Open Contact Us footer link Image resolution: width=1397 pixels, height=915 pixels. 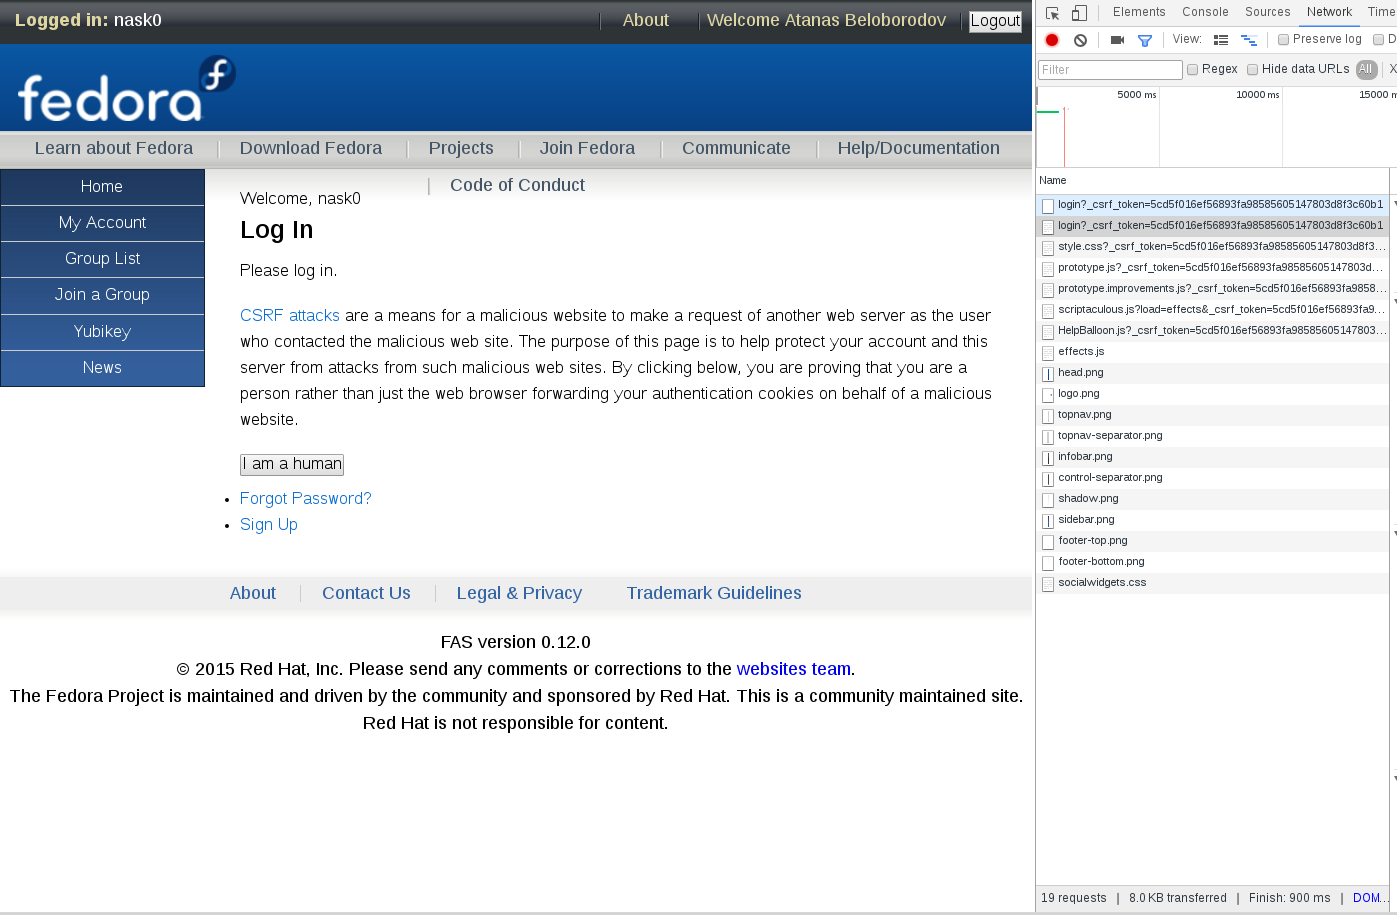[366, 593]
